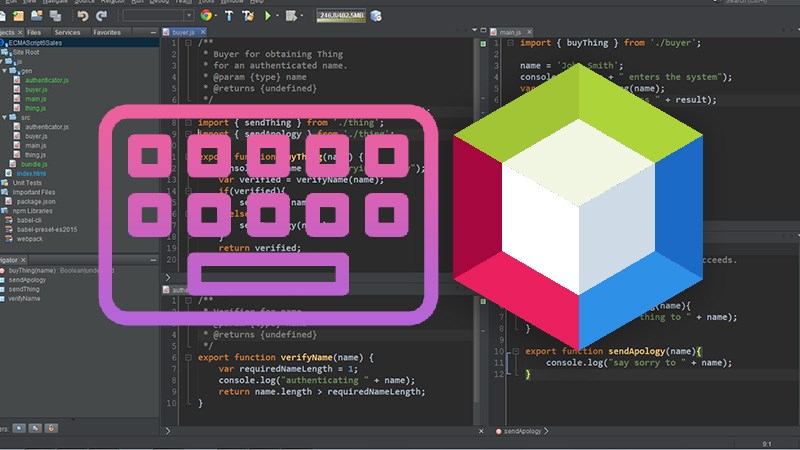The width and height of the screenshot is (800, 450).
Task: Collapse the gen folder
Action: point(5,71)
